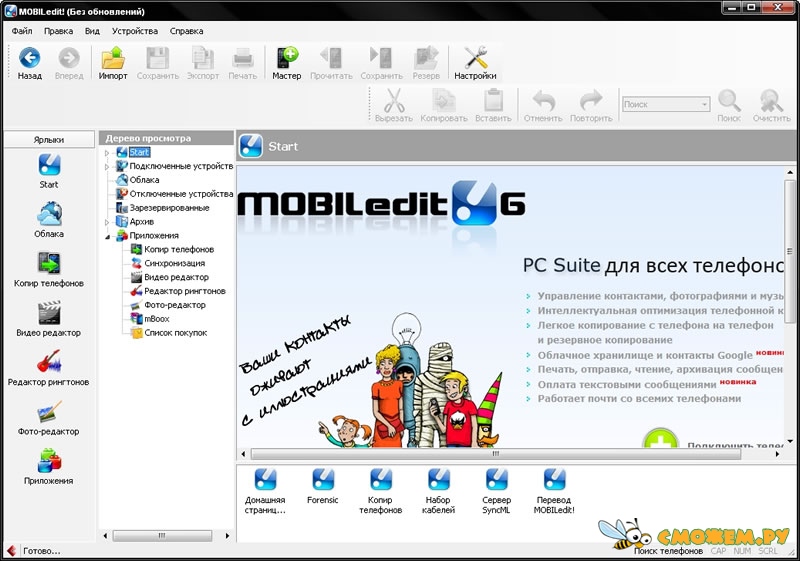Open Настройки tools icon
Screen dimensions: 800x561
(476, 57)
